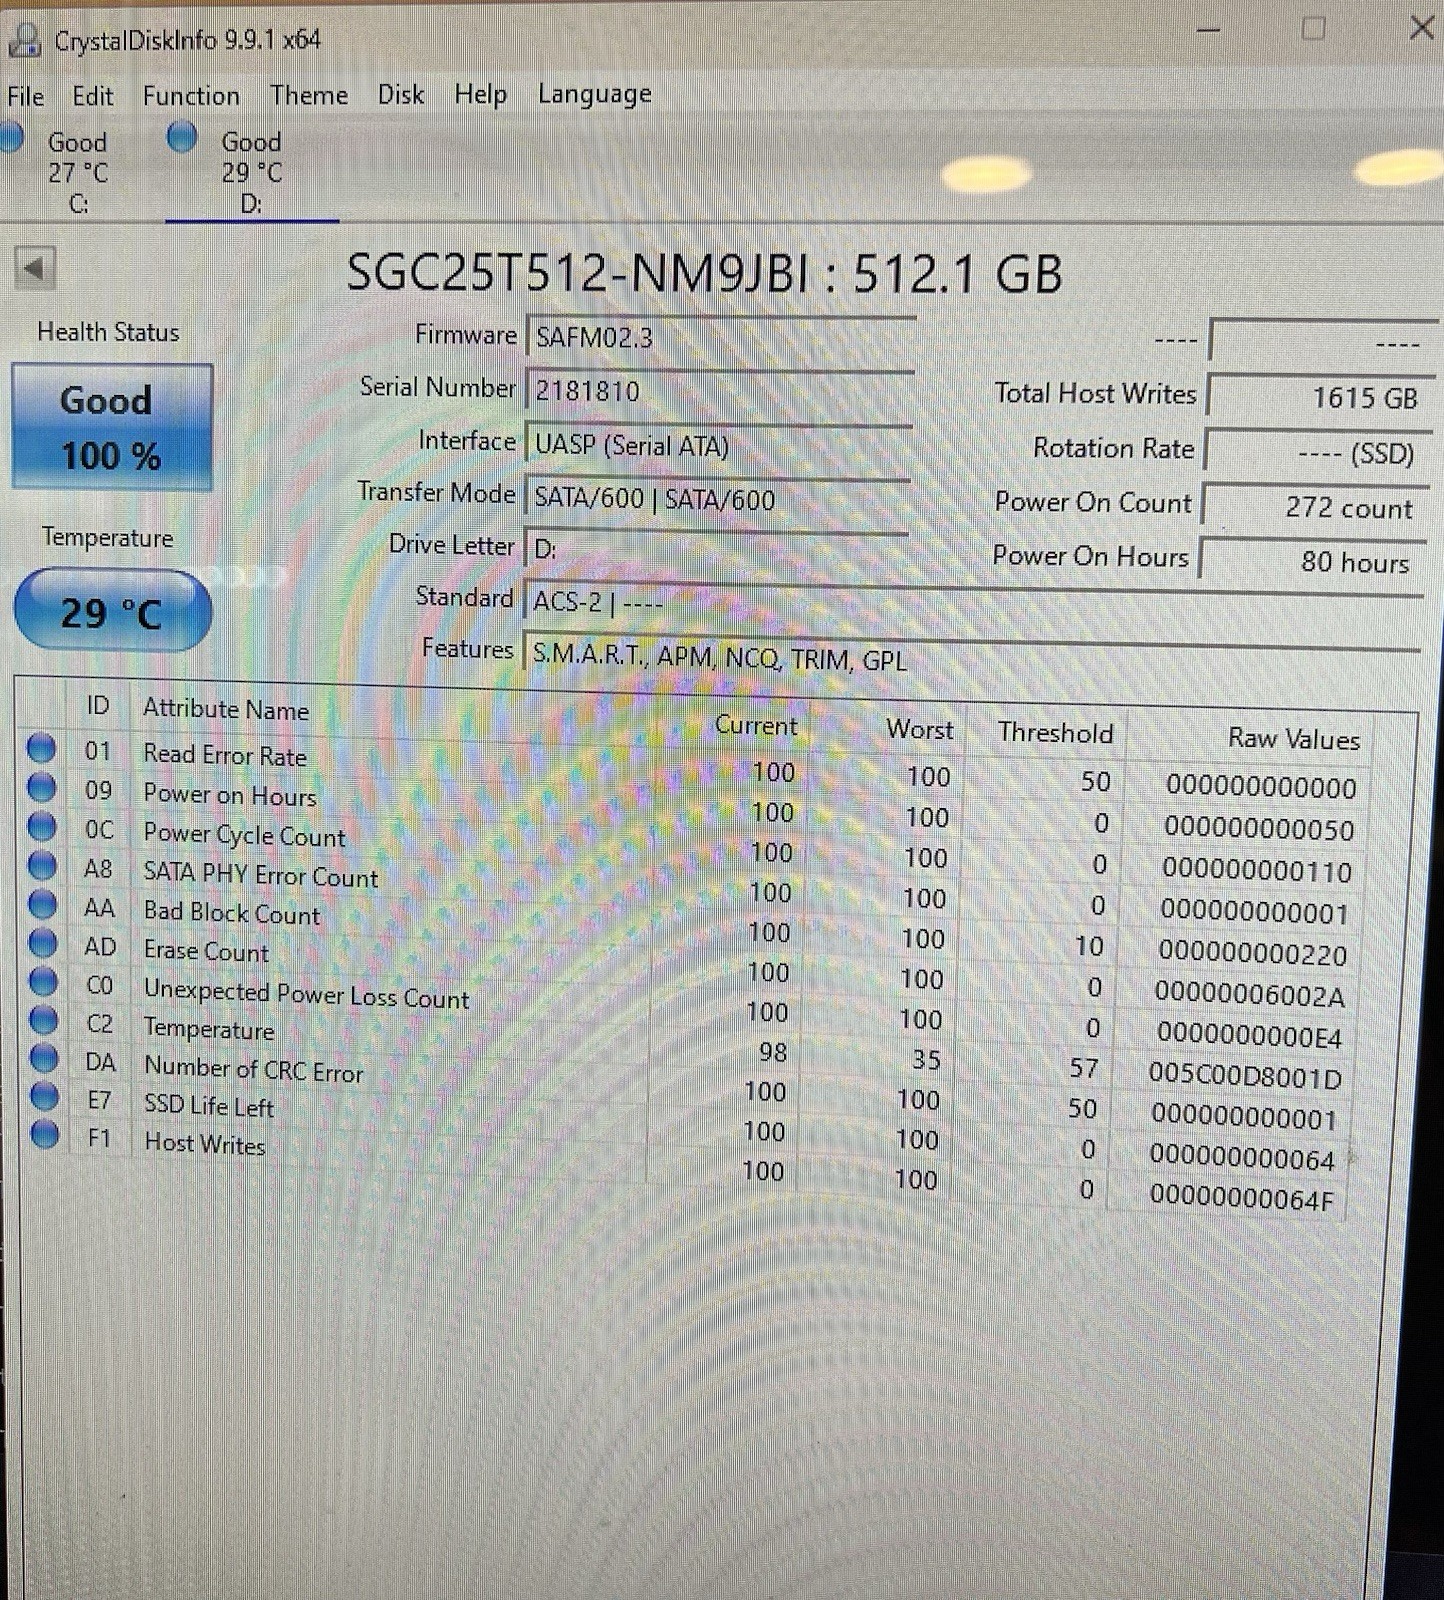Select the SSD Life Left attribute name
The image size is (1444, 1600).
coord(209,1105)
